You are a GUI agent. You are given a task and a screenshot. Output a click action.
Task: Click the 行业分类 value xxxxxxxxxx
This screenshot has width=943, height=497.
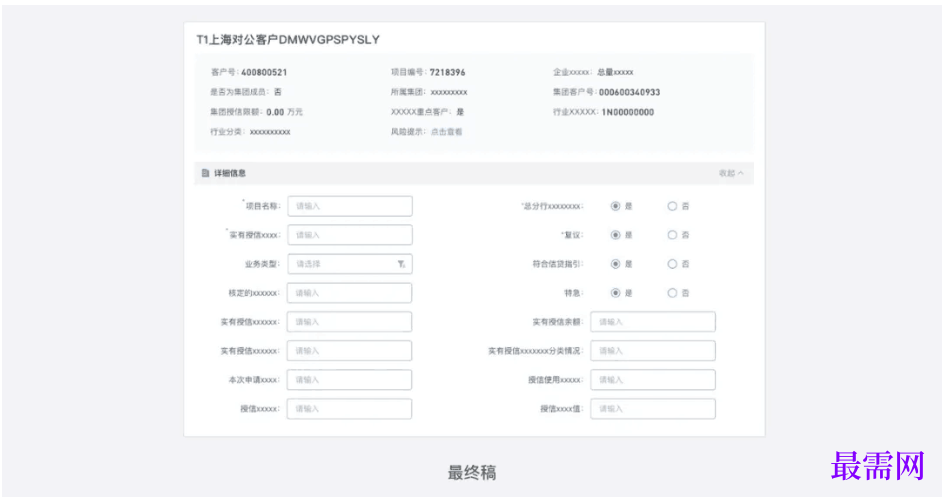tap(270, 132)
